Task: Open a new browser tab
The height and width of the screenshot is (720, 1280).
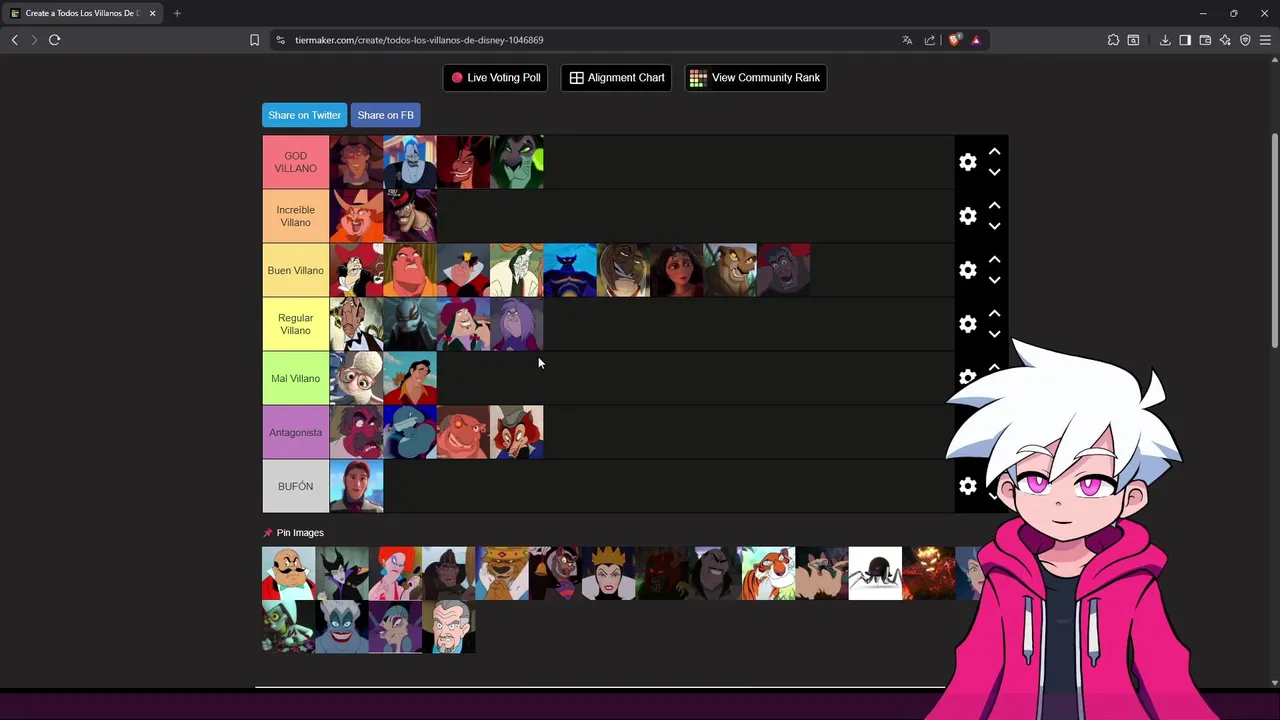Action: 177,13
